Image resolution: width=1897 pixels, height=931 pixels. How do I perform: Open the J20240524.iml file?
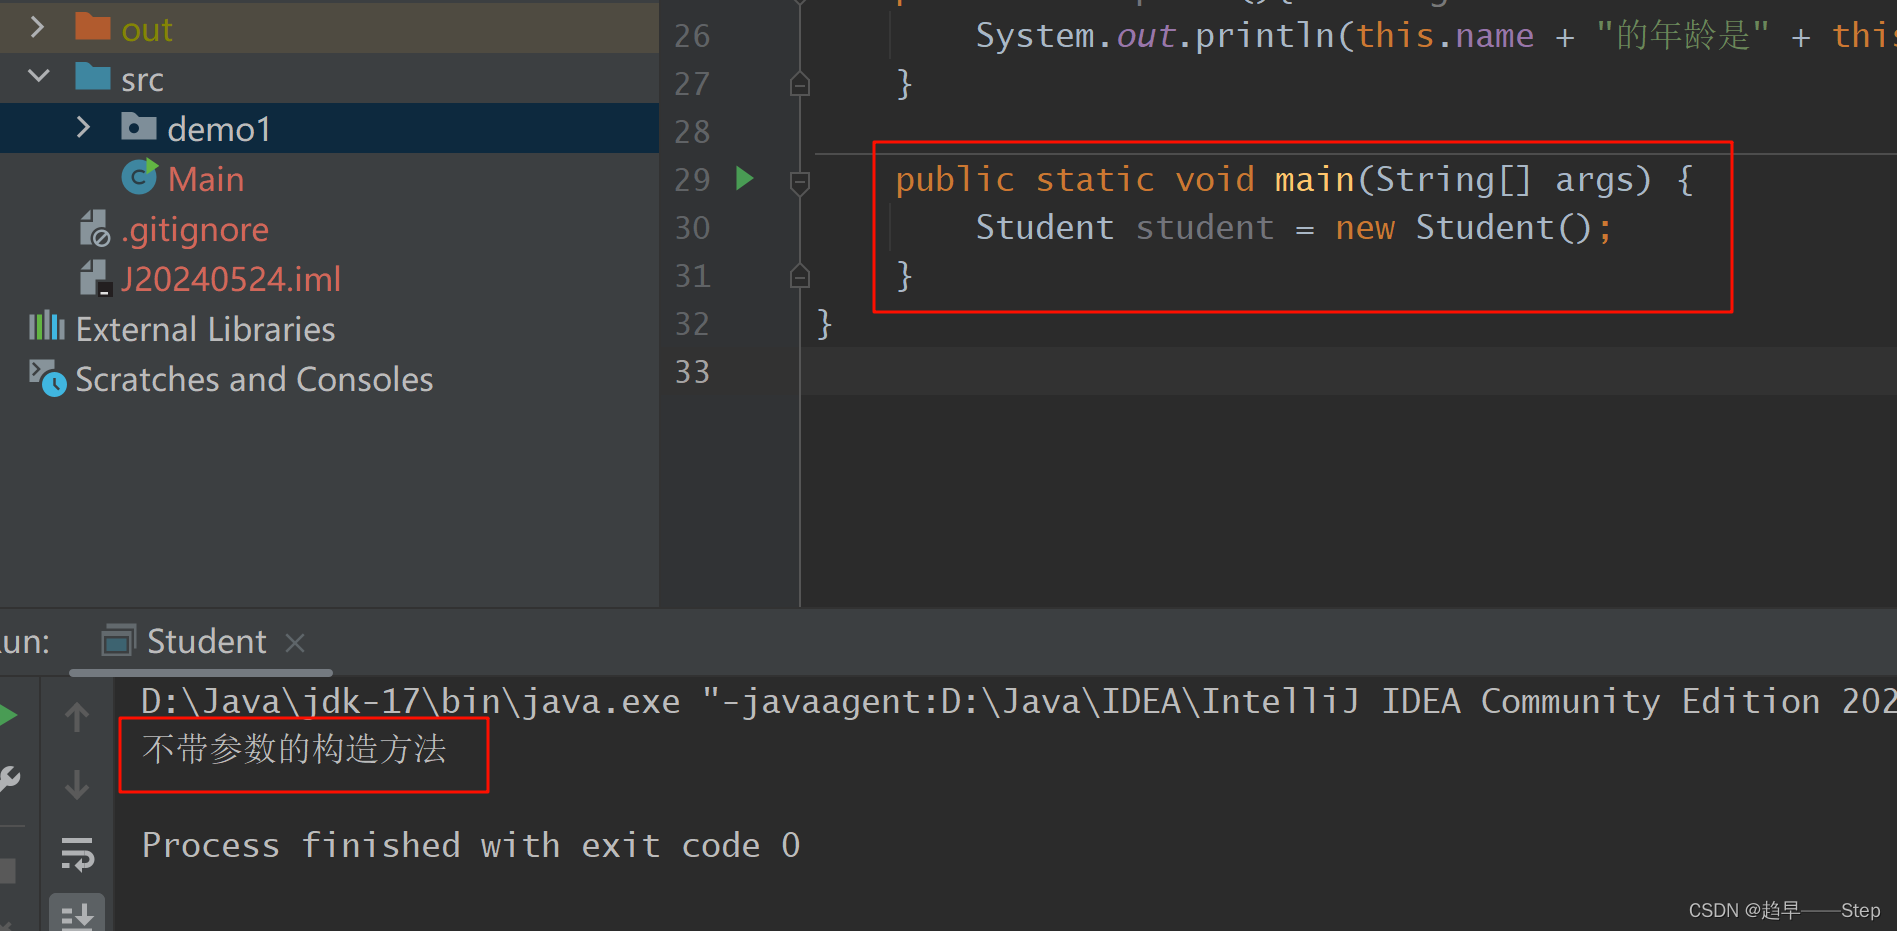tap(231, 279)
